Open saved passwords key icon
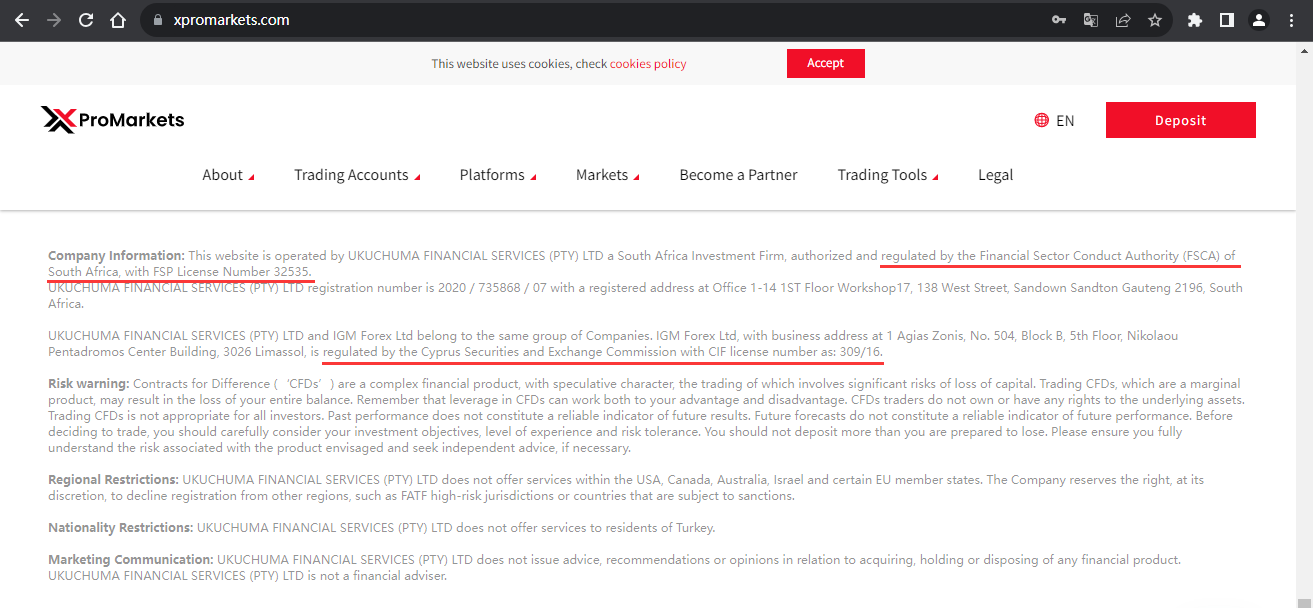 click(x=1059, y=20)
